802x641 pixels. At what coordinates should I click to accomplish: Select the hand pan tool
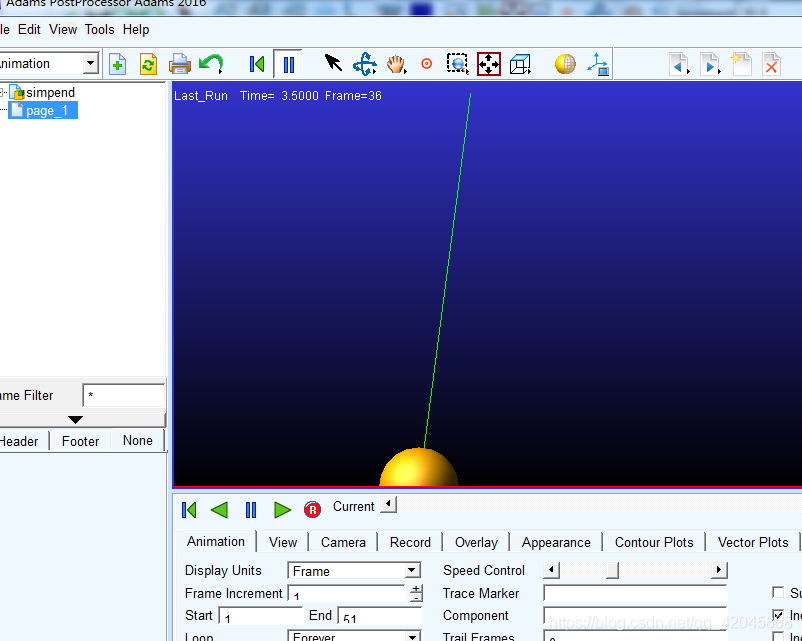click(x=396, y=65)
